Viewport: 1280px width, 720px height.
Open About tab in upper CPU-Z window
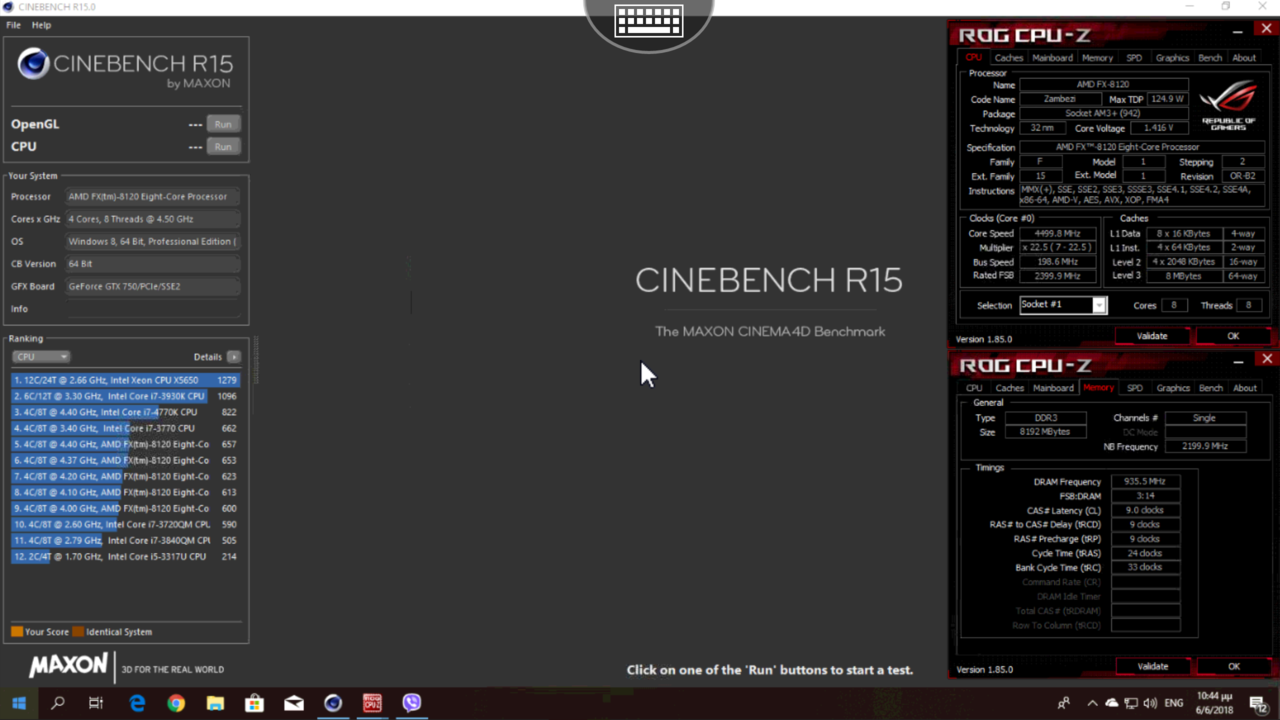point(1244,58)
